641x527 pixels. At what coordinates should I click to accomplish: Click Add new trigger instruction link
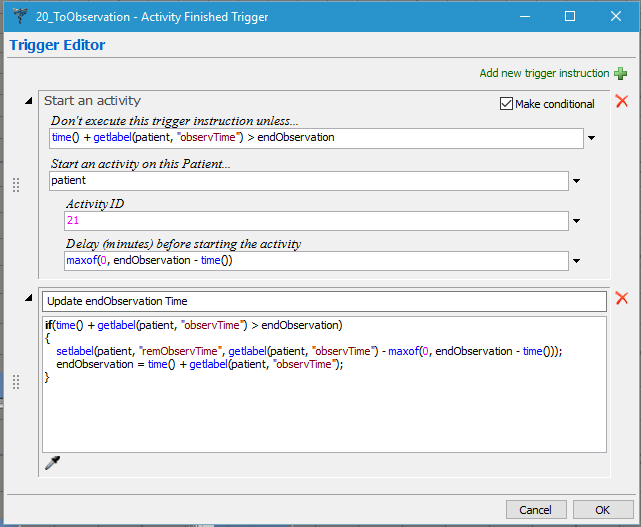(x=543, y=73)
